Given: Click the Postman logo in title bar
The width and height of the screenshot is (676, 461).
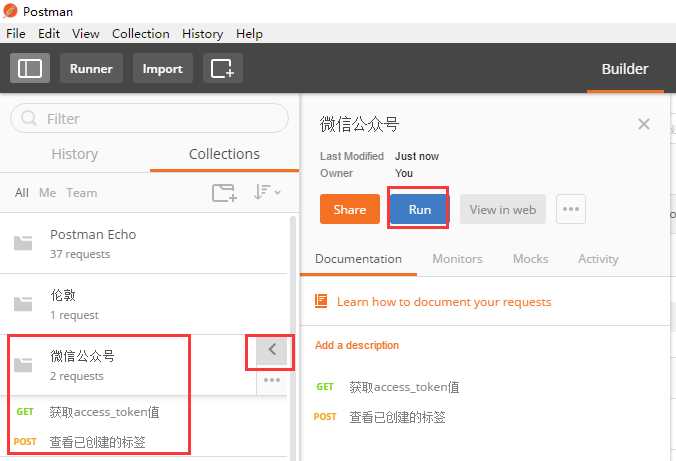Looking at the screenshot, I should 10,11.
